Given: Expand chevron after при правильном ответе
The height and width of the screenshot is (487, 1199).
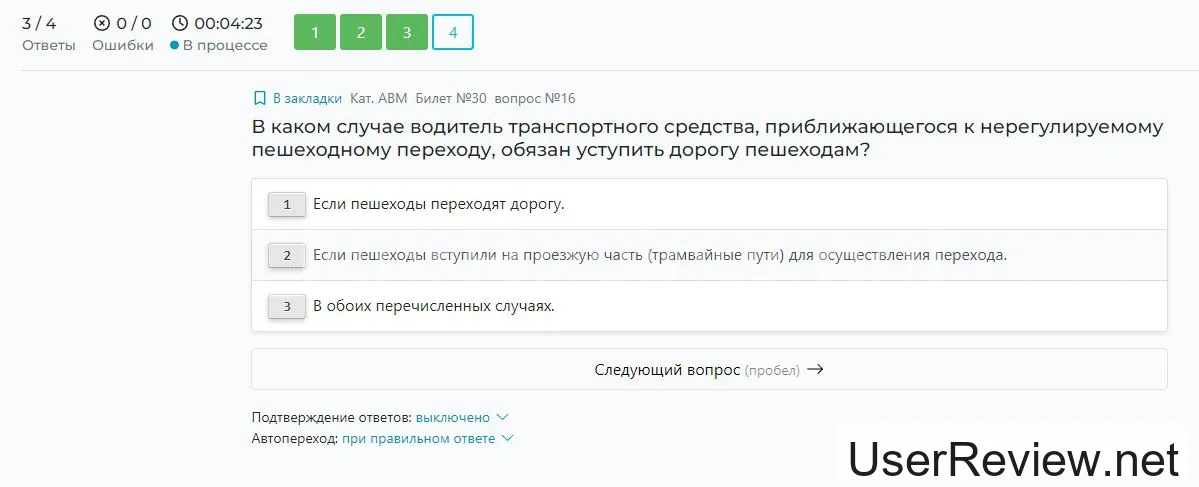Looking at the screenshot, I should tap(507, 439).
